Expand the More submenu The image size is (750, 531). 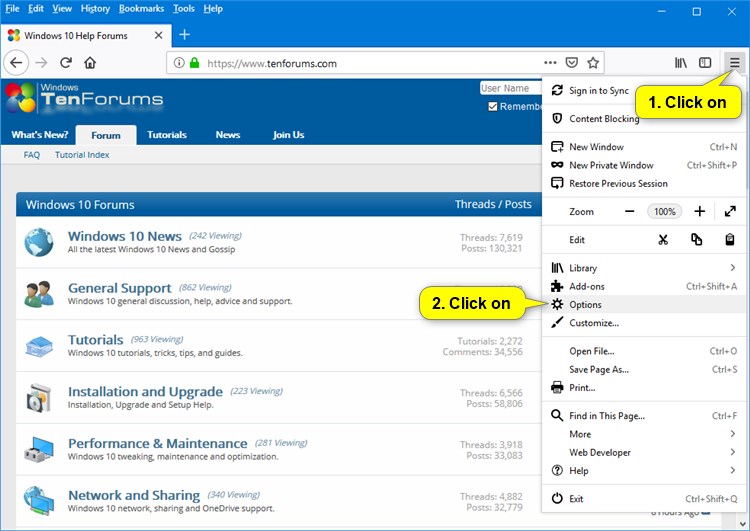[644, 434]
